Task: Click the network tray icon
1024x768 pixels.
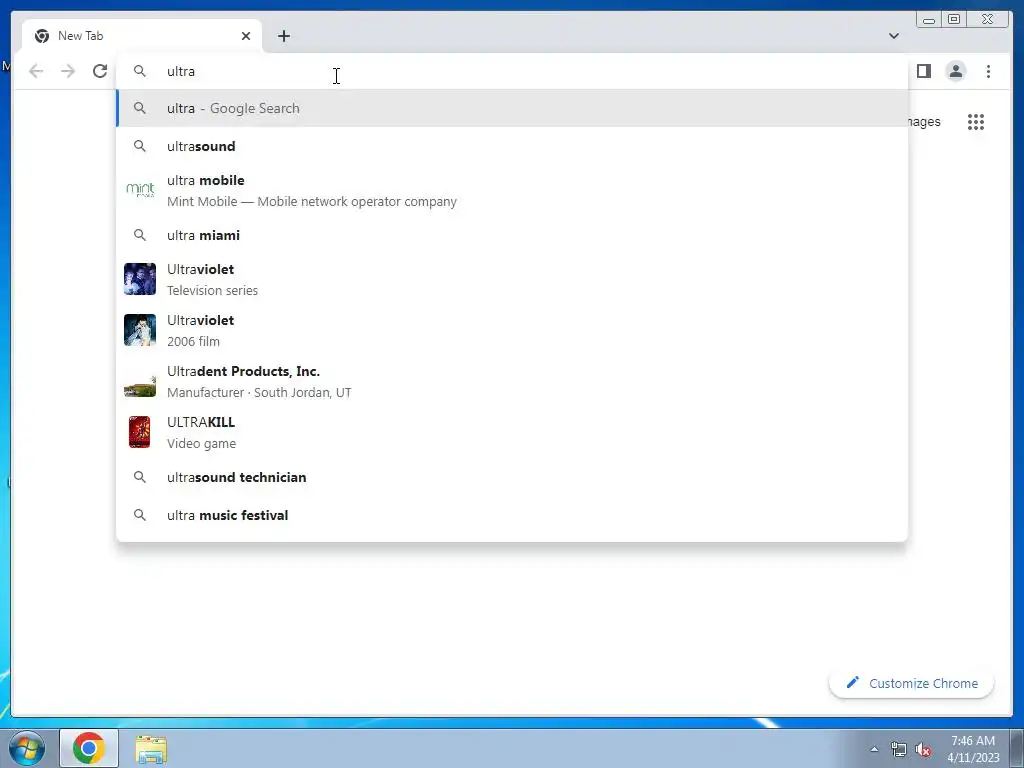Action: [x=899, y=750]
